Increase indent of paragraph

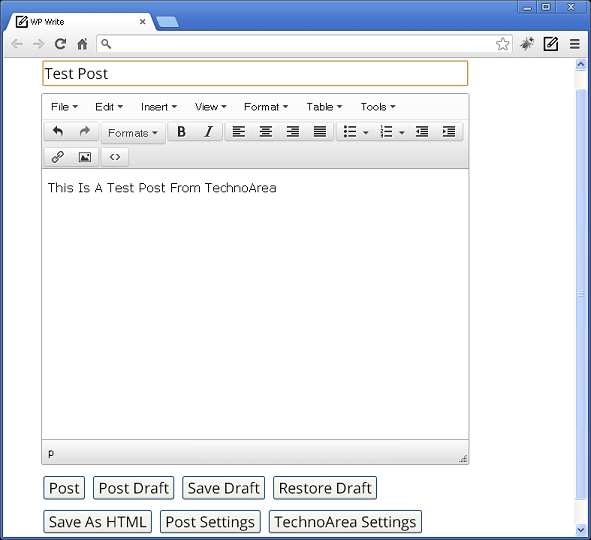[449, 132]
